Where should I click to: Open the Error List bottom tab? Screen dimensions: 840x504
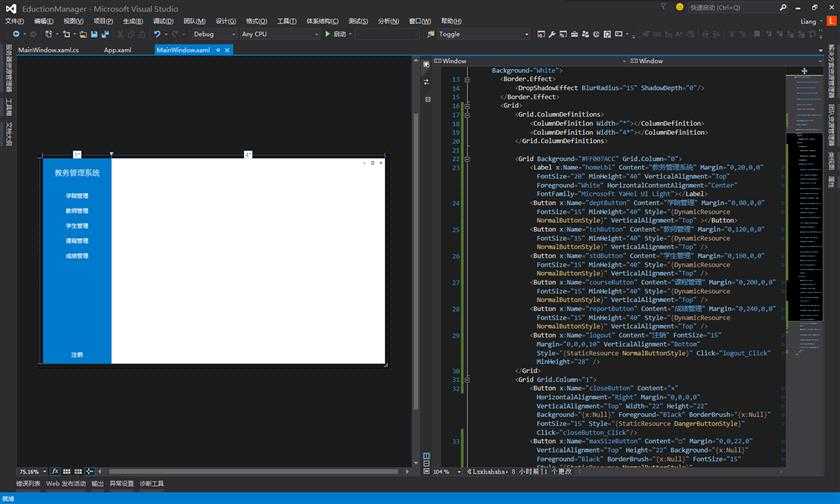coord(28,484)
